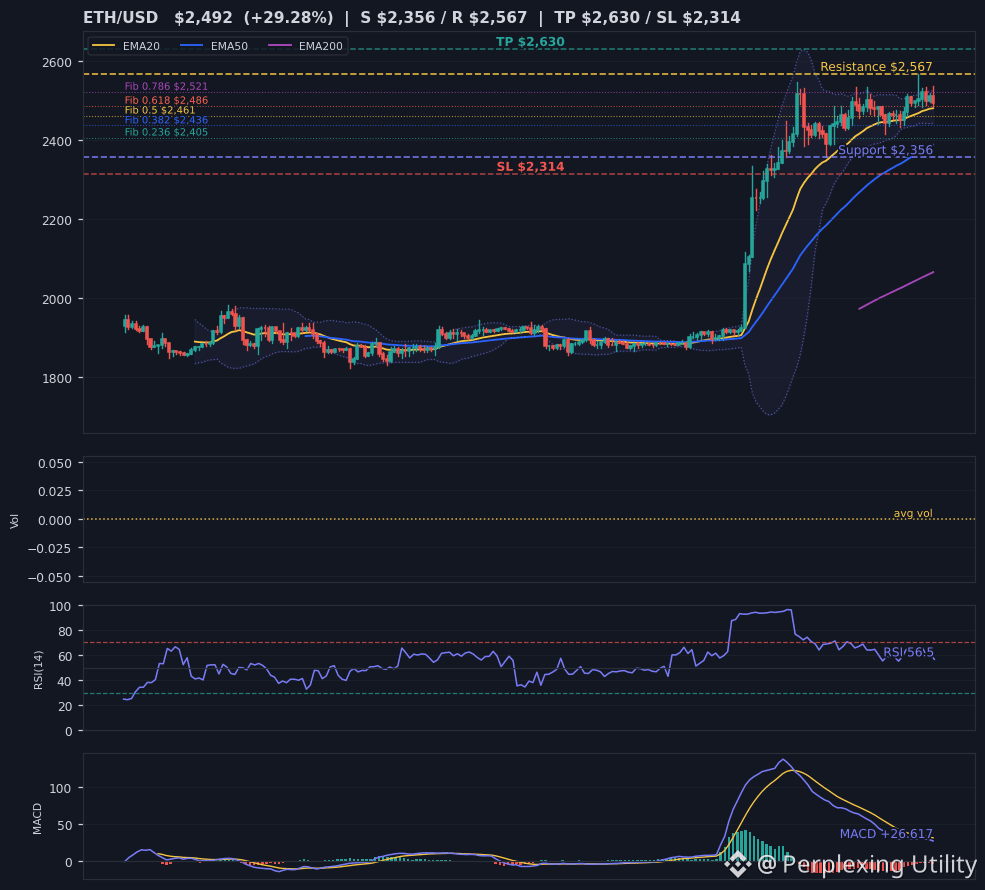Click the $2,492 price in title
The height and width of the screenshot is (890, 985).
click(204, 18)
